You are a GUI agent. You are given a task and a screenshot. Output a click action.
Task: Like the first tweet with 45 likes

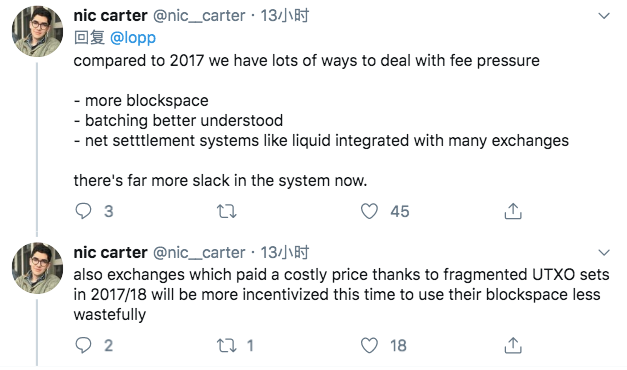[369, 211]
